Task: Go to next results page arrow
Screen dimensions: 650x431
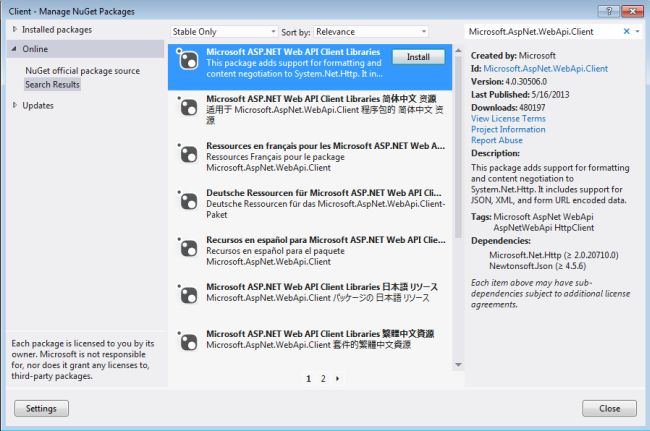Action: point(337,378)
